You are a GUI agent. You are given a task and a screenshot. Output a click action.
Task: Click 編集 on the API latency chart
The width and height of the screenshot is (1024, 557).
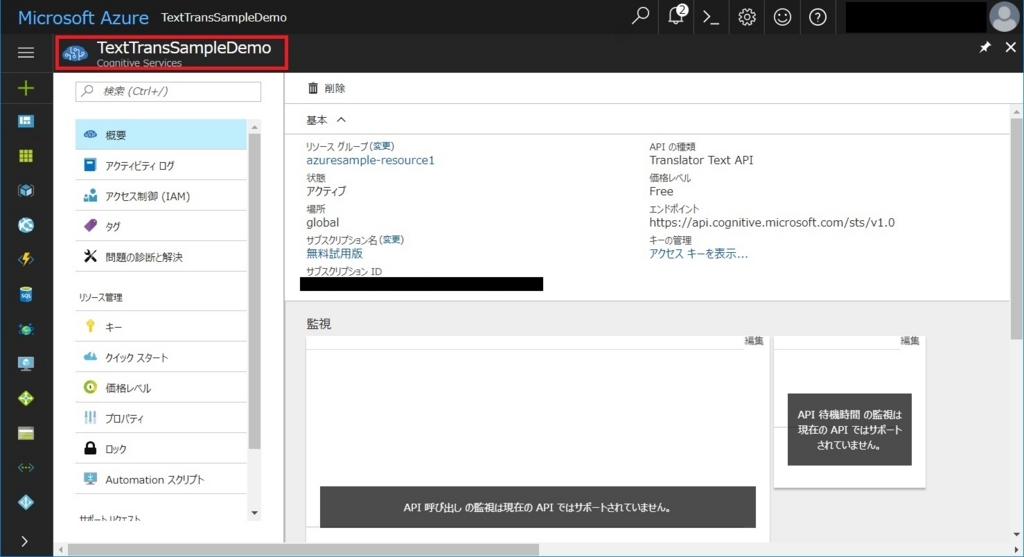tap(910, 340)
